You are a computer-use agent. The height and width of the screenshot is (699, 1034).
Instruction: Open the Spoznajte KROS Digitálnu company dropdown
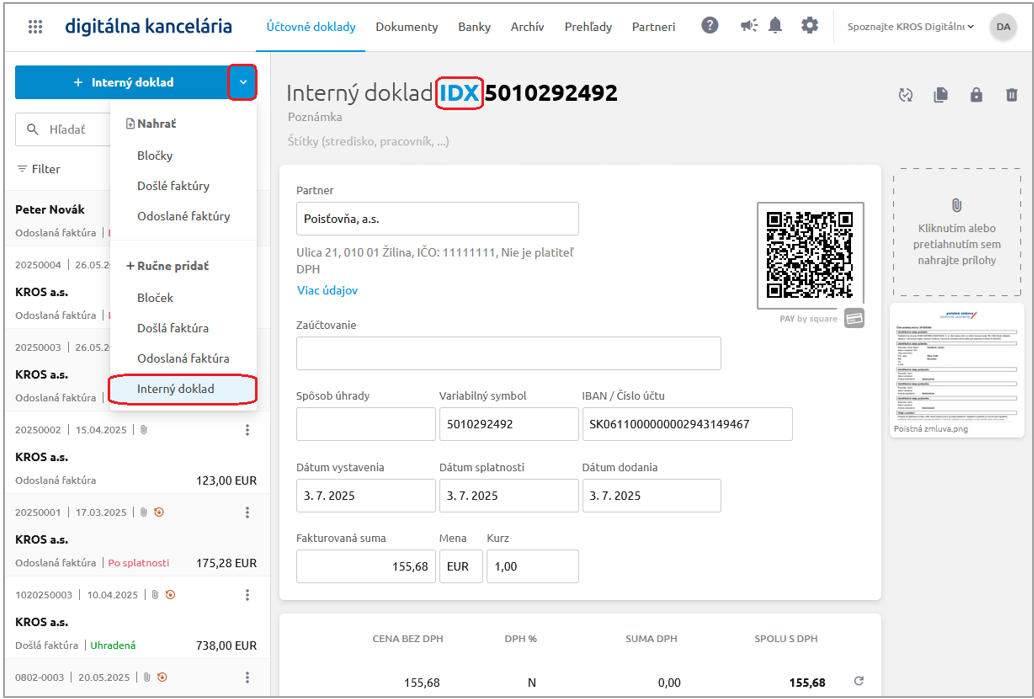click(911, 27)
